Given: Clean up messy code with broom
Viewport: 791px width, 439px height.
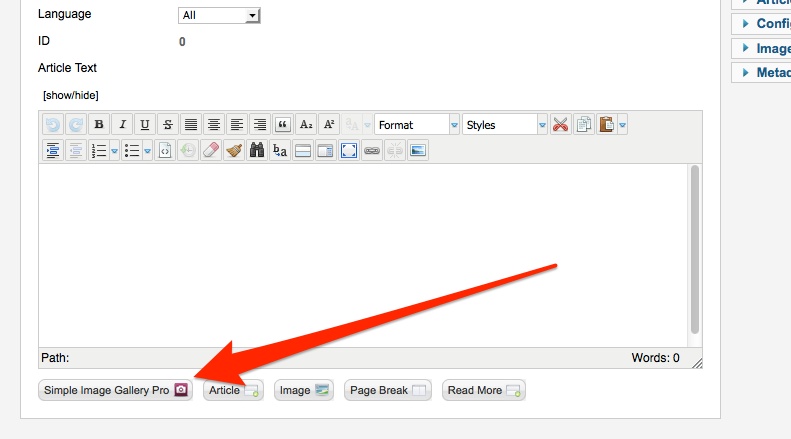Looking at the screenshot, I should coord(234,150).
